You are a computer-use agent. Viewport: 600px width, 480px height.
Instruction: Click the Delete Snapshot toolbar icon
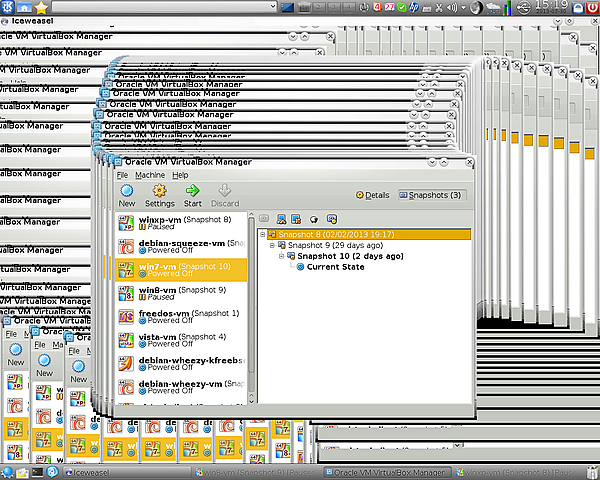click(x=297, y=218)
